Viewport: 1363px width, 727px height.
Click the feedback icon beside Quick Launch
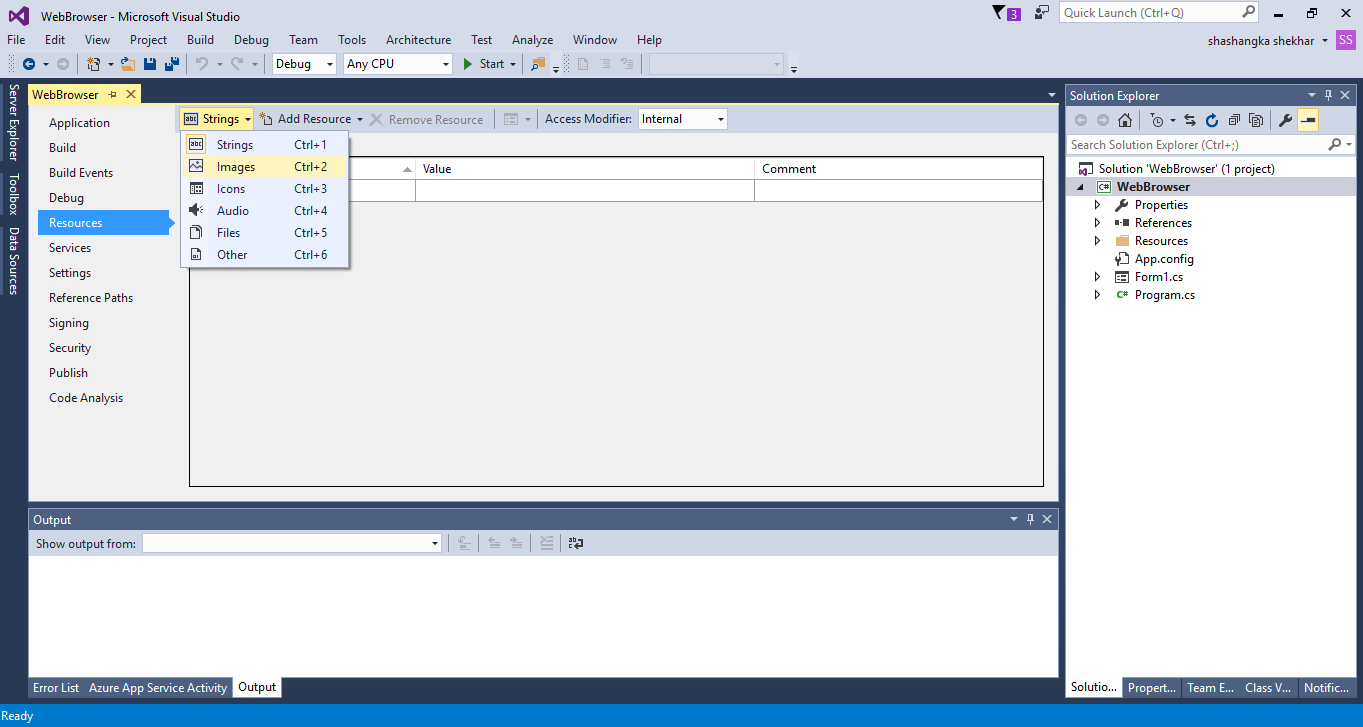[1042, 12]
